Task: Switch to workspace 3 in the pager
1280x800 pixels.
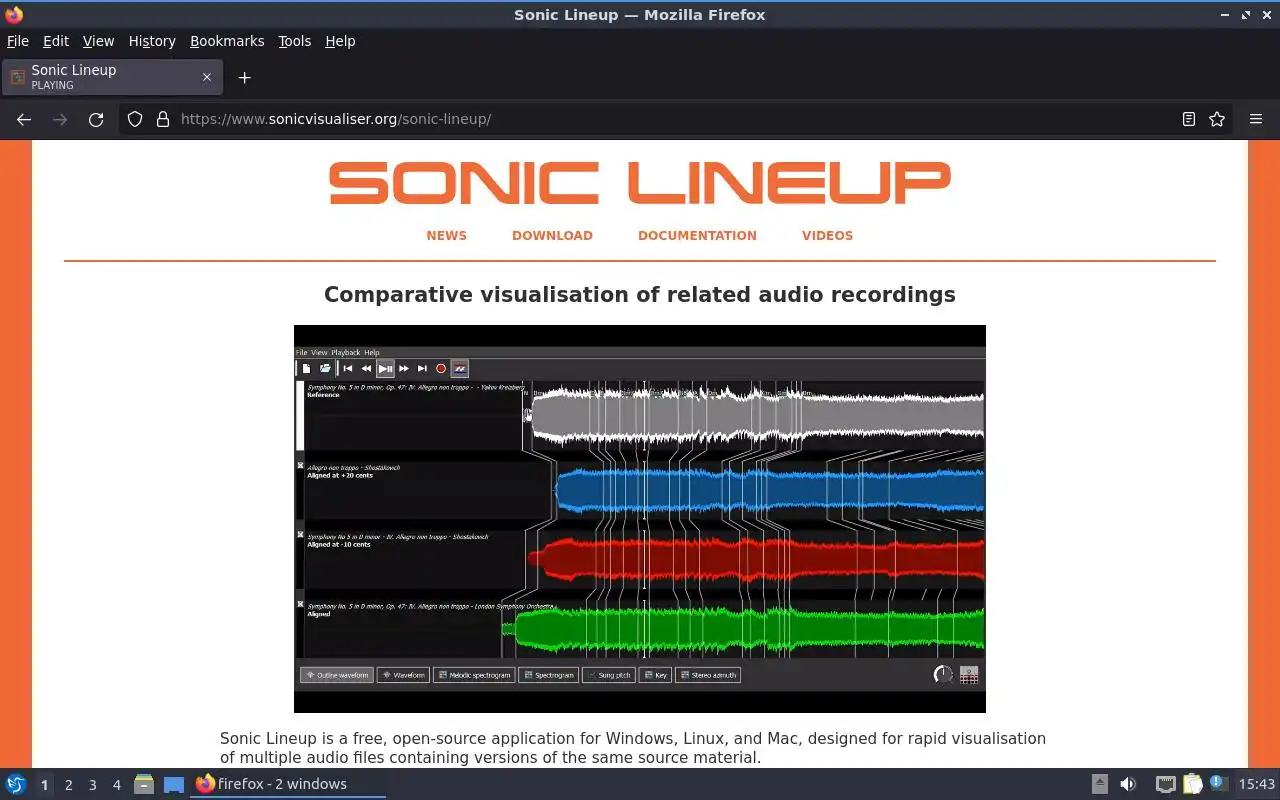Action: [92, 784]
